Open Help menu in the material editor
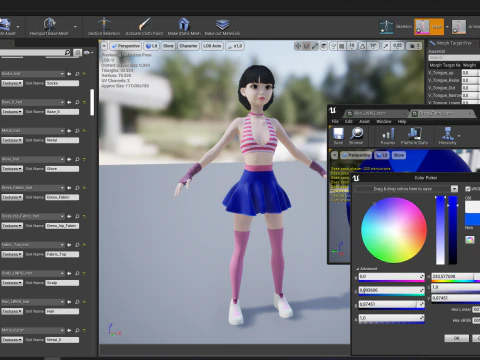The height and width of the screenshot is (360, 480). [x=402, y=121]
